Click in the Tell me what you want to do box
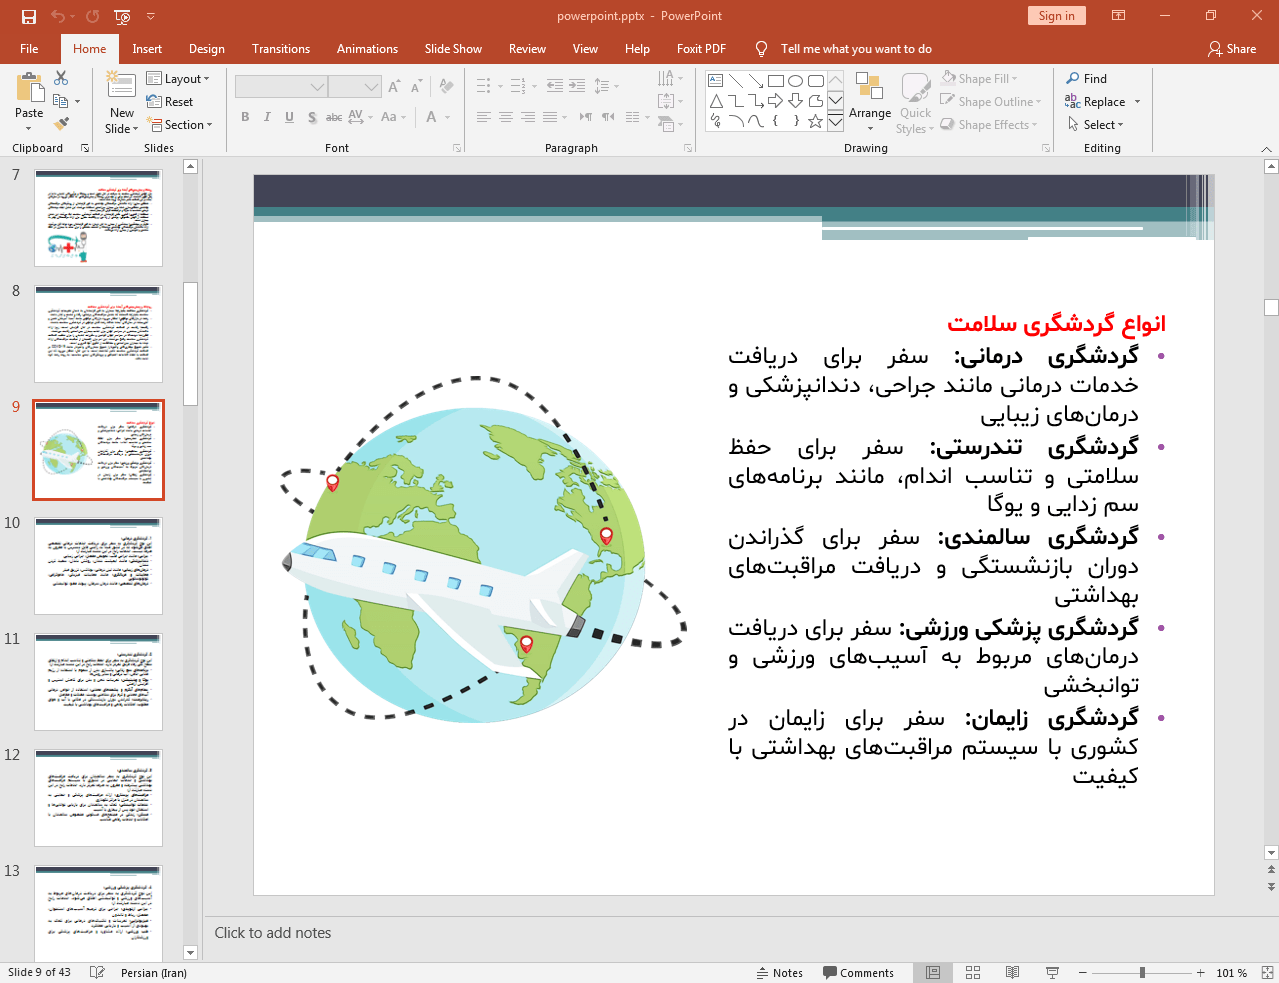The width and height of the screenshot is (1279, 983). (856, 48)
